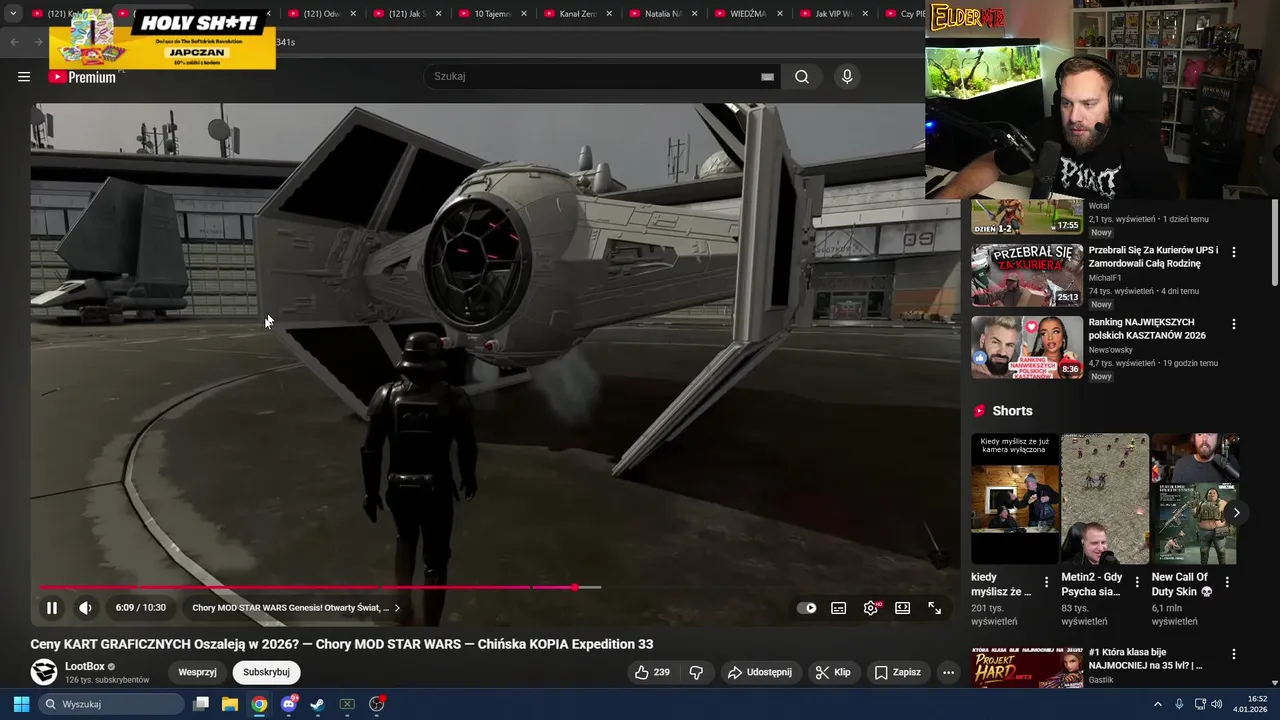Start voice search with the microphone icon
The height and width of the screenshot is (720, 1280).
(847, 77)
